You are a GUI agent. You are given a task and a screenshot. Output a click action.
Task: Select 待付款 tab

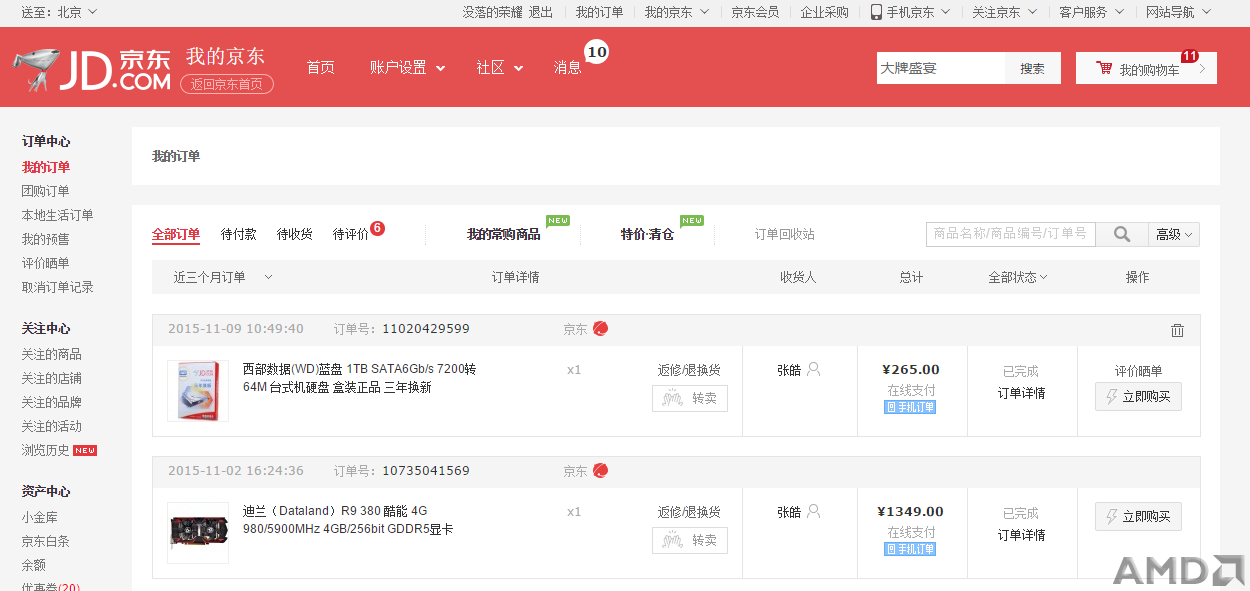coord(239,234)
